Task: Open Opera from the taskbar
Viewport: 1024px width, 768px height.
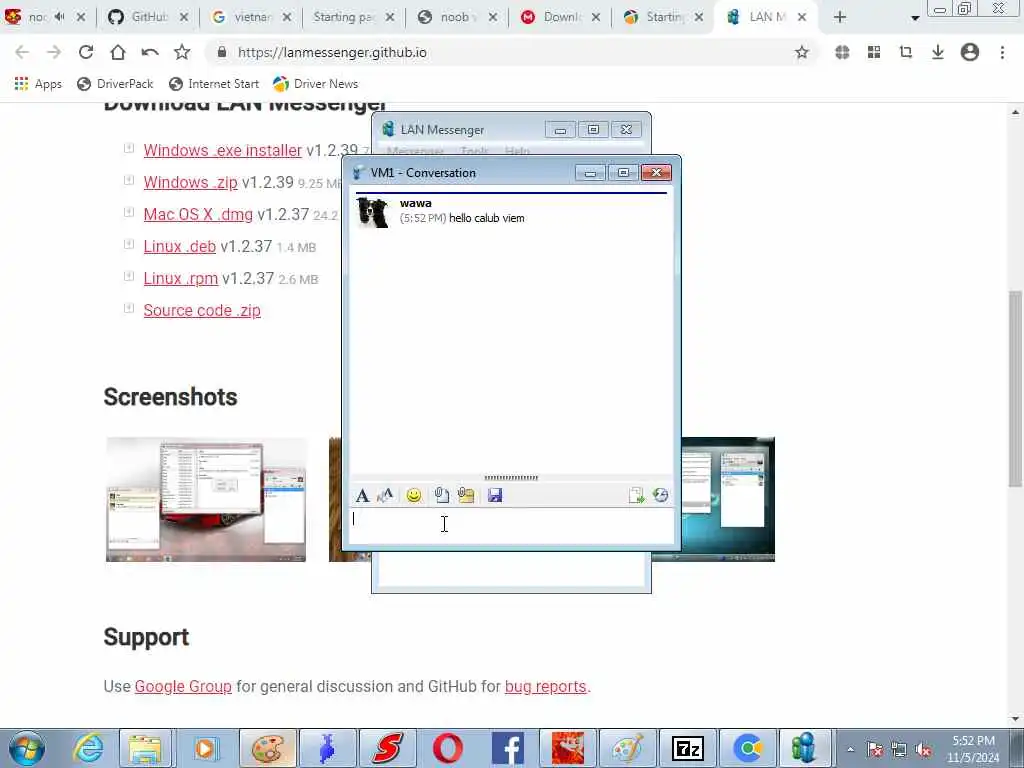Action: (447, 748)
